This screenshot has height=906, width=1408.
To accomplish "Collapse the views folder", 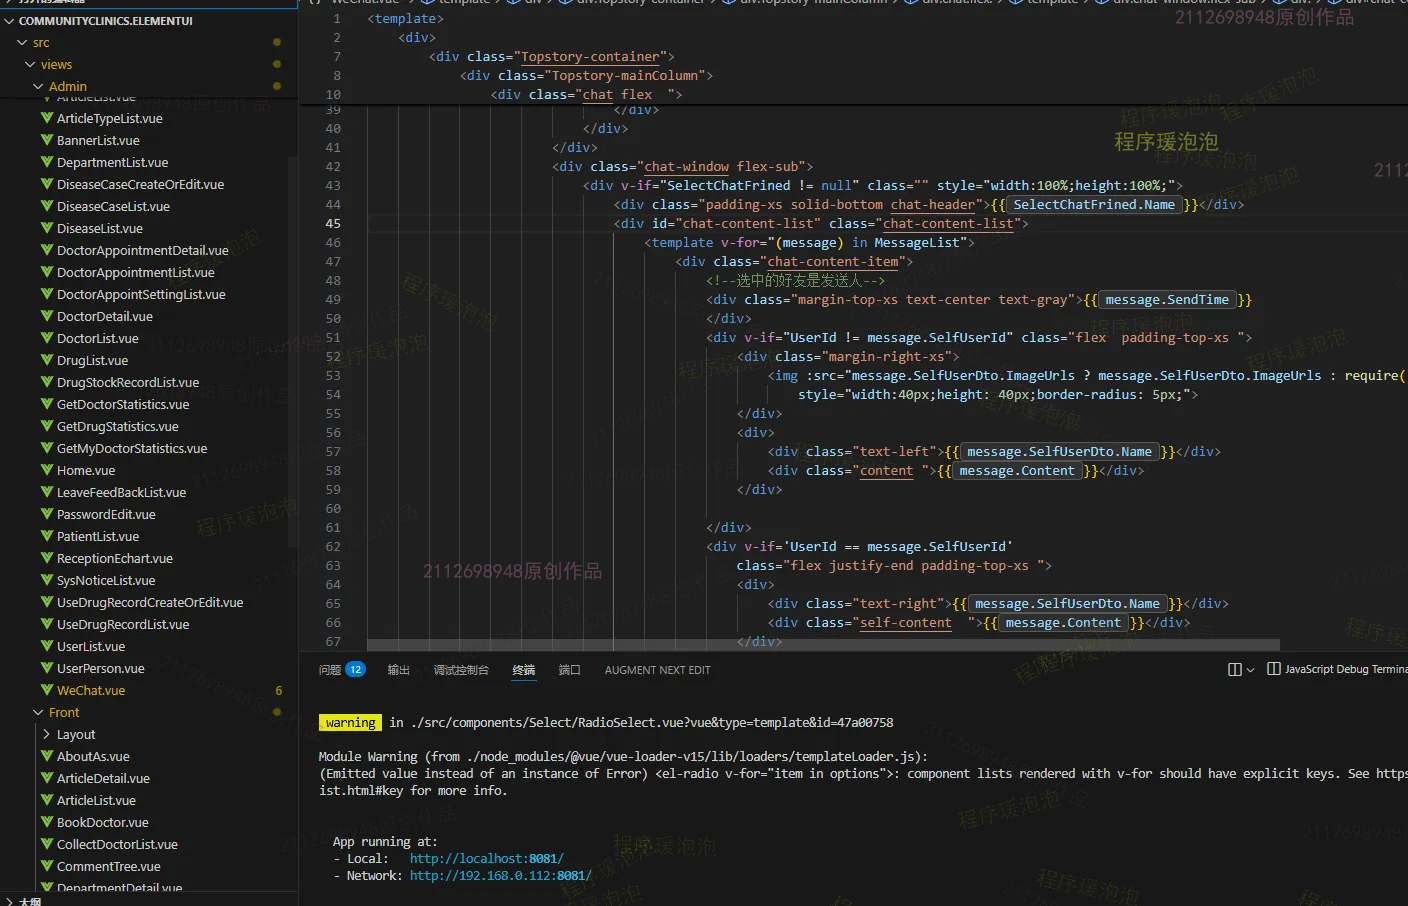I will click(x=30, y=65).
